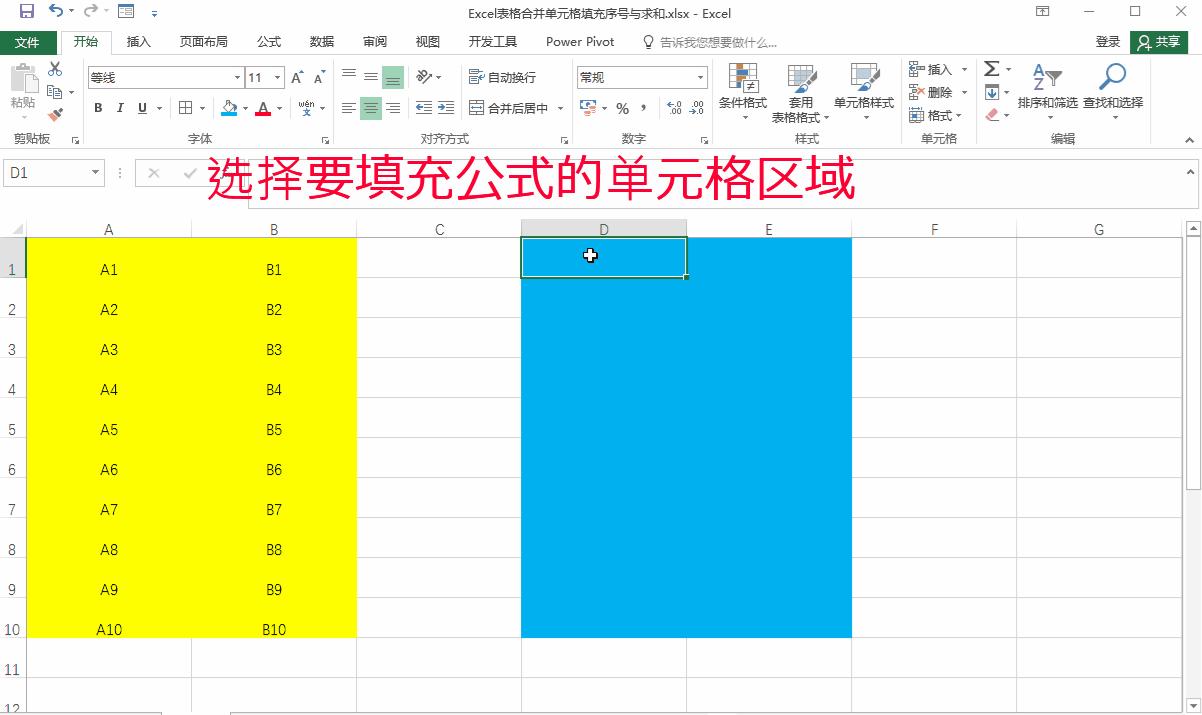Click the percent style % icon
The height and width of the screenshot is (715, 1202).
(x=621, y=107)
